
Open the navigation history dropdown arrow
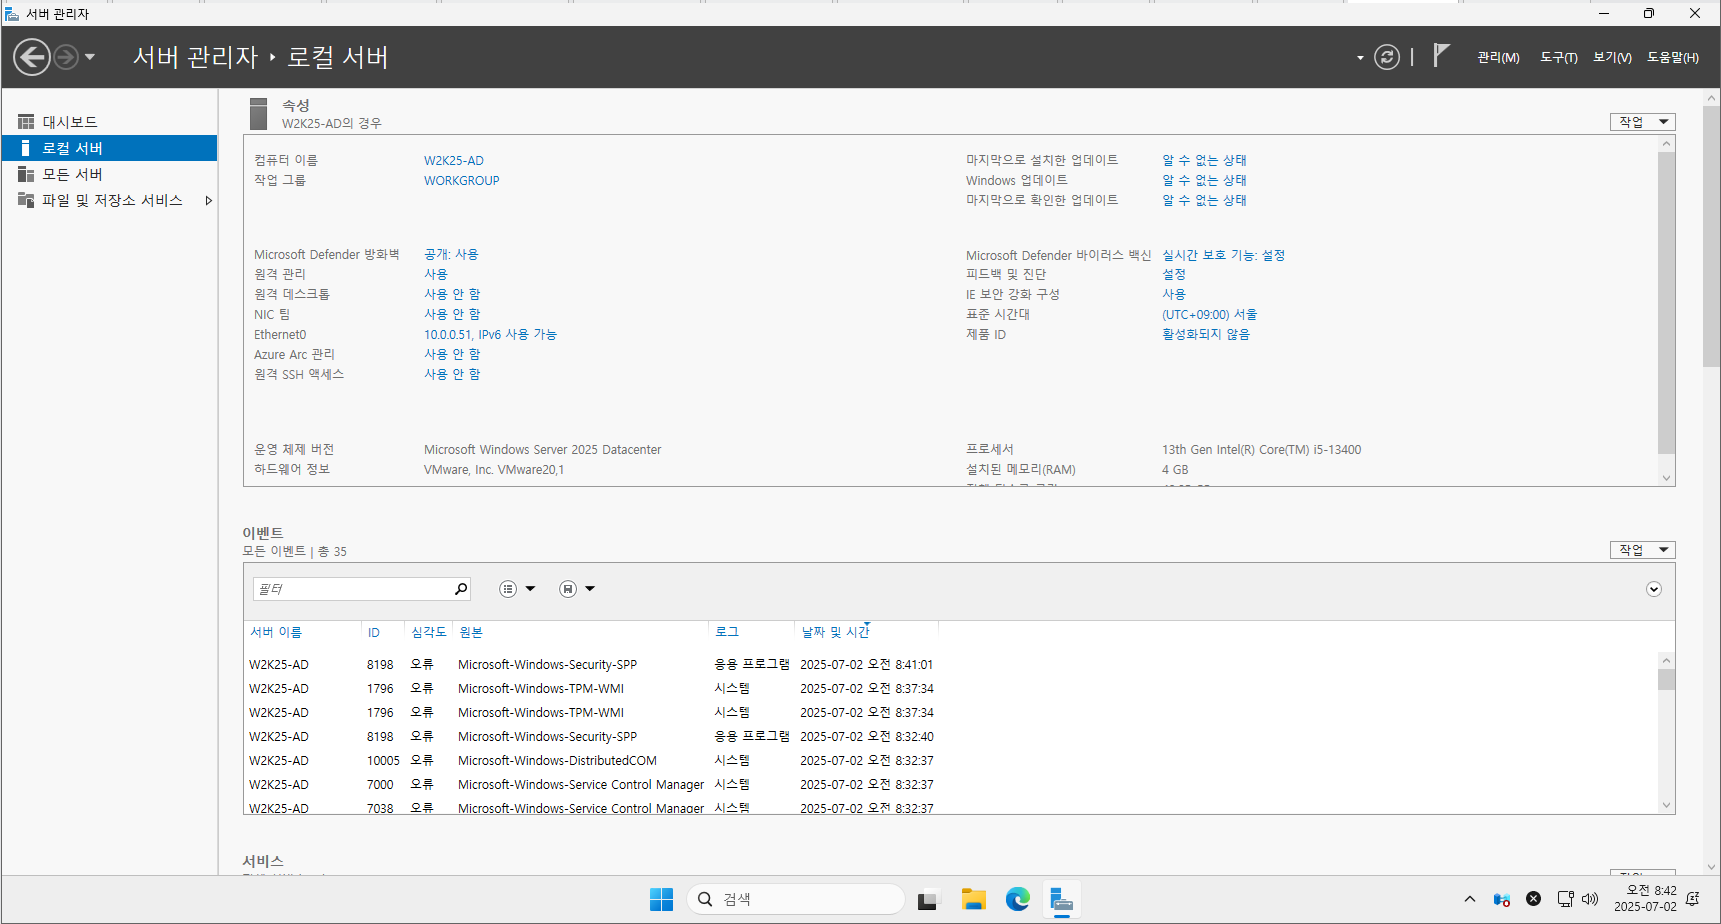tap(90, 57)
